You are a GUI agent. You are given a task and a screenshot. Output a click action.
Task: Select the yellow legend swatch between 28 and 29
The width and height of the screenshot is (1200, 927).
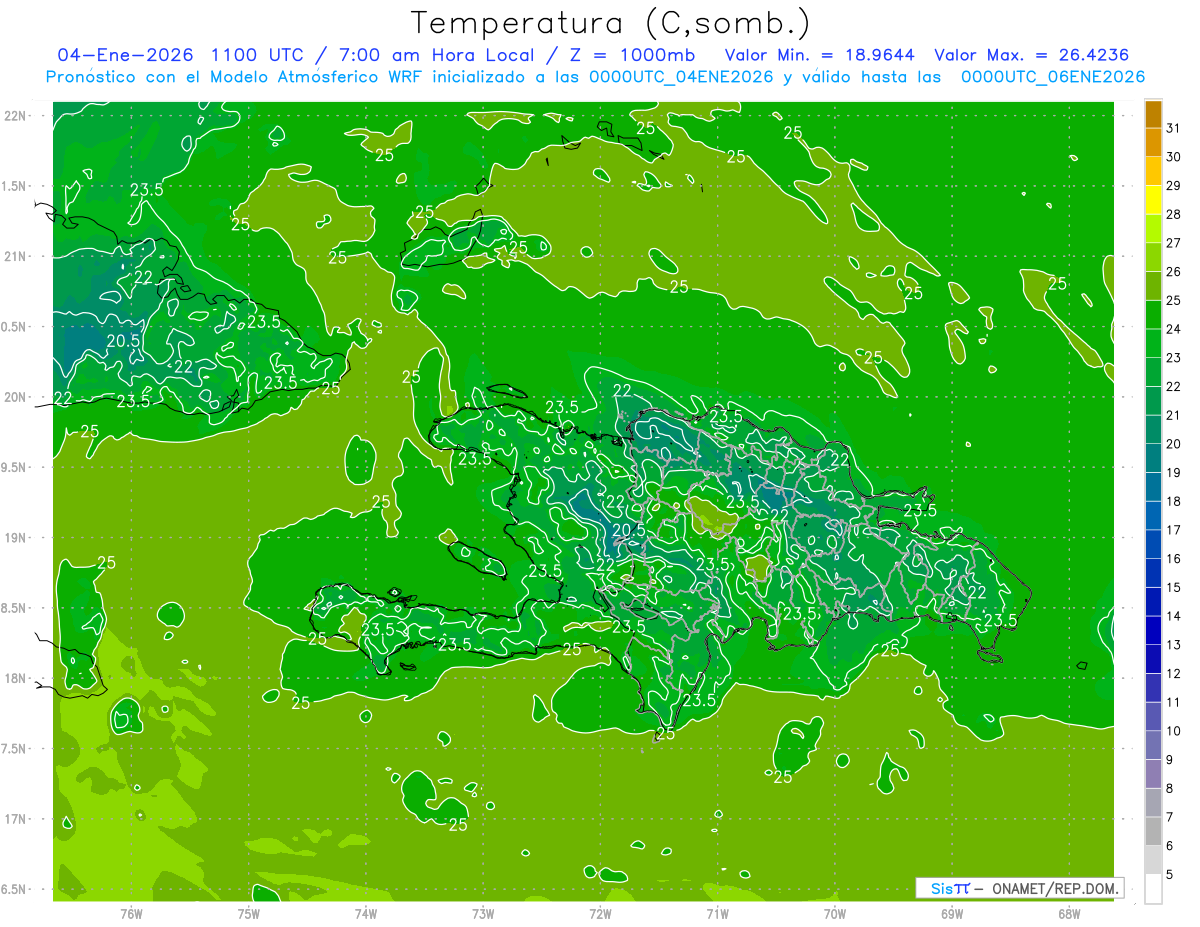coord(1153,200)
